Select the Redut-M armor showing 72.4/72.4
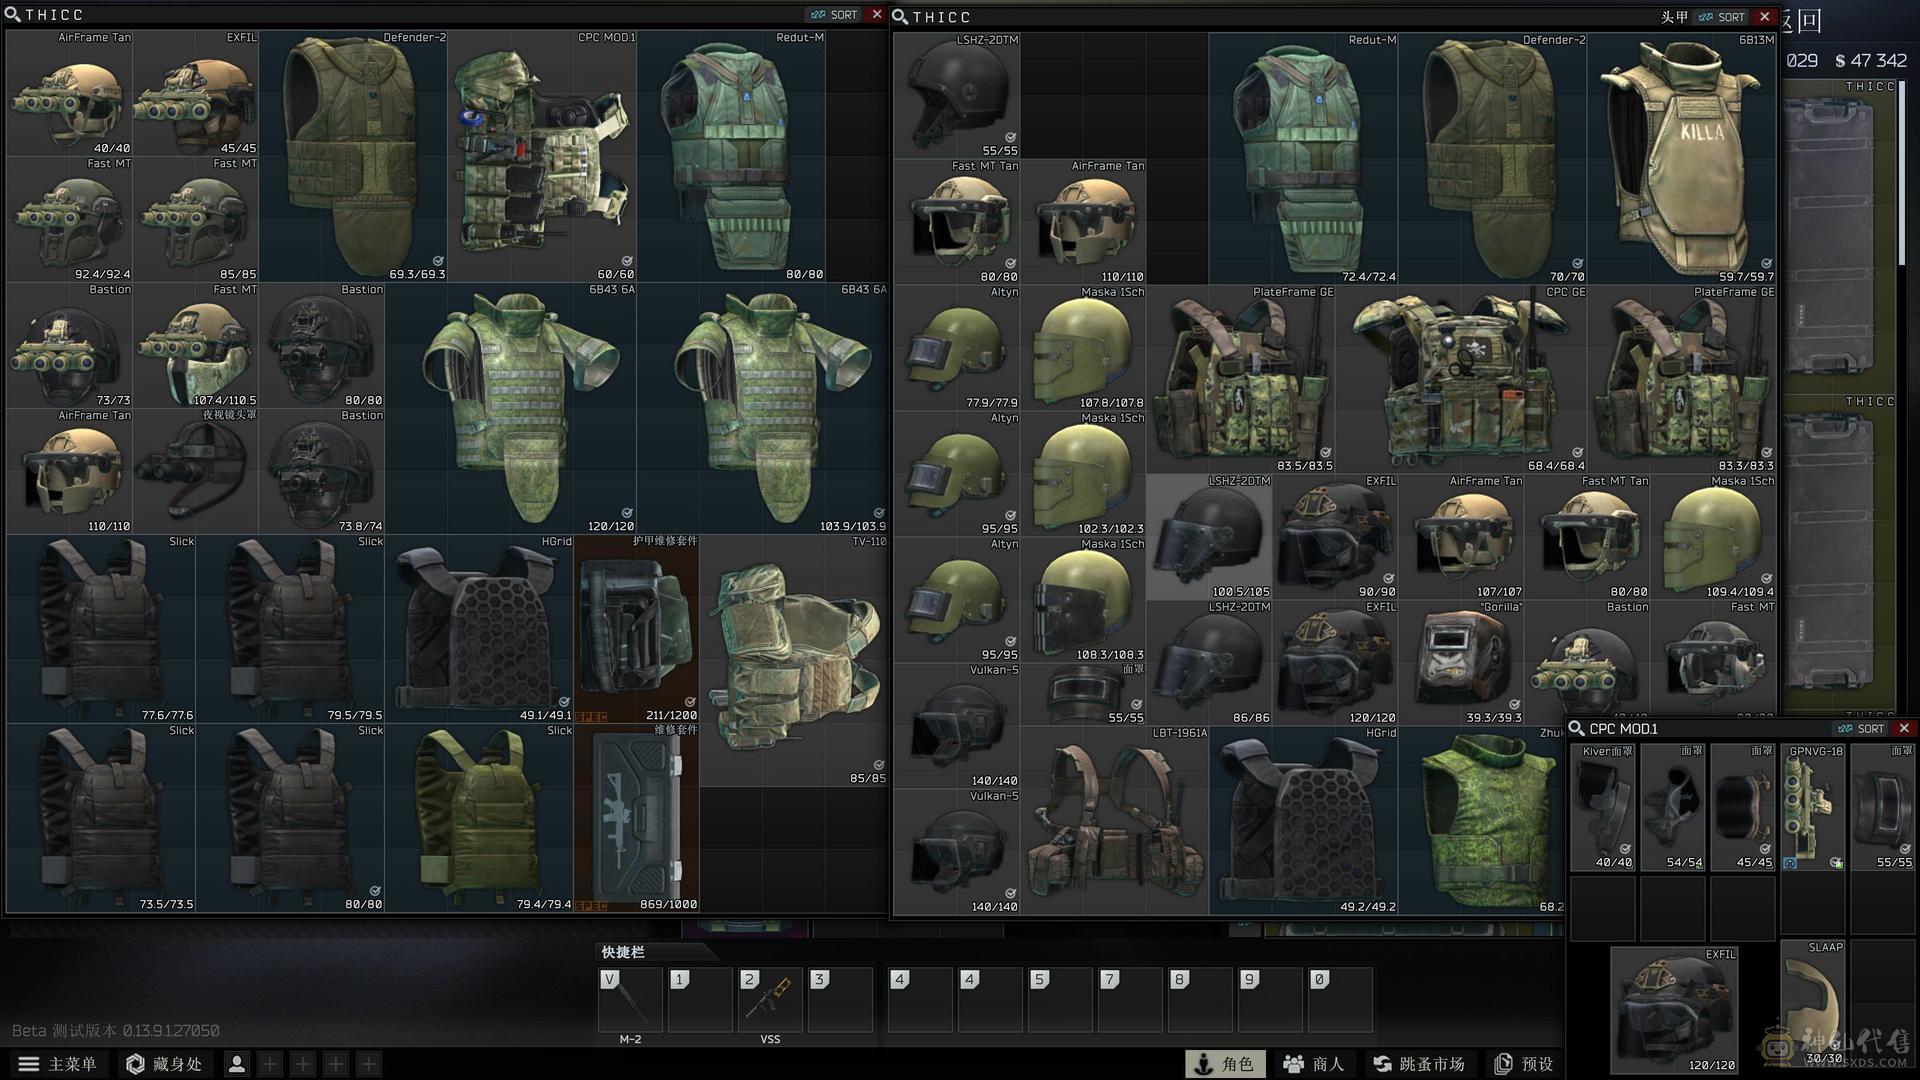The width and height of the screenshot is (1920, 1080). coord(1304,159)
